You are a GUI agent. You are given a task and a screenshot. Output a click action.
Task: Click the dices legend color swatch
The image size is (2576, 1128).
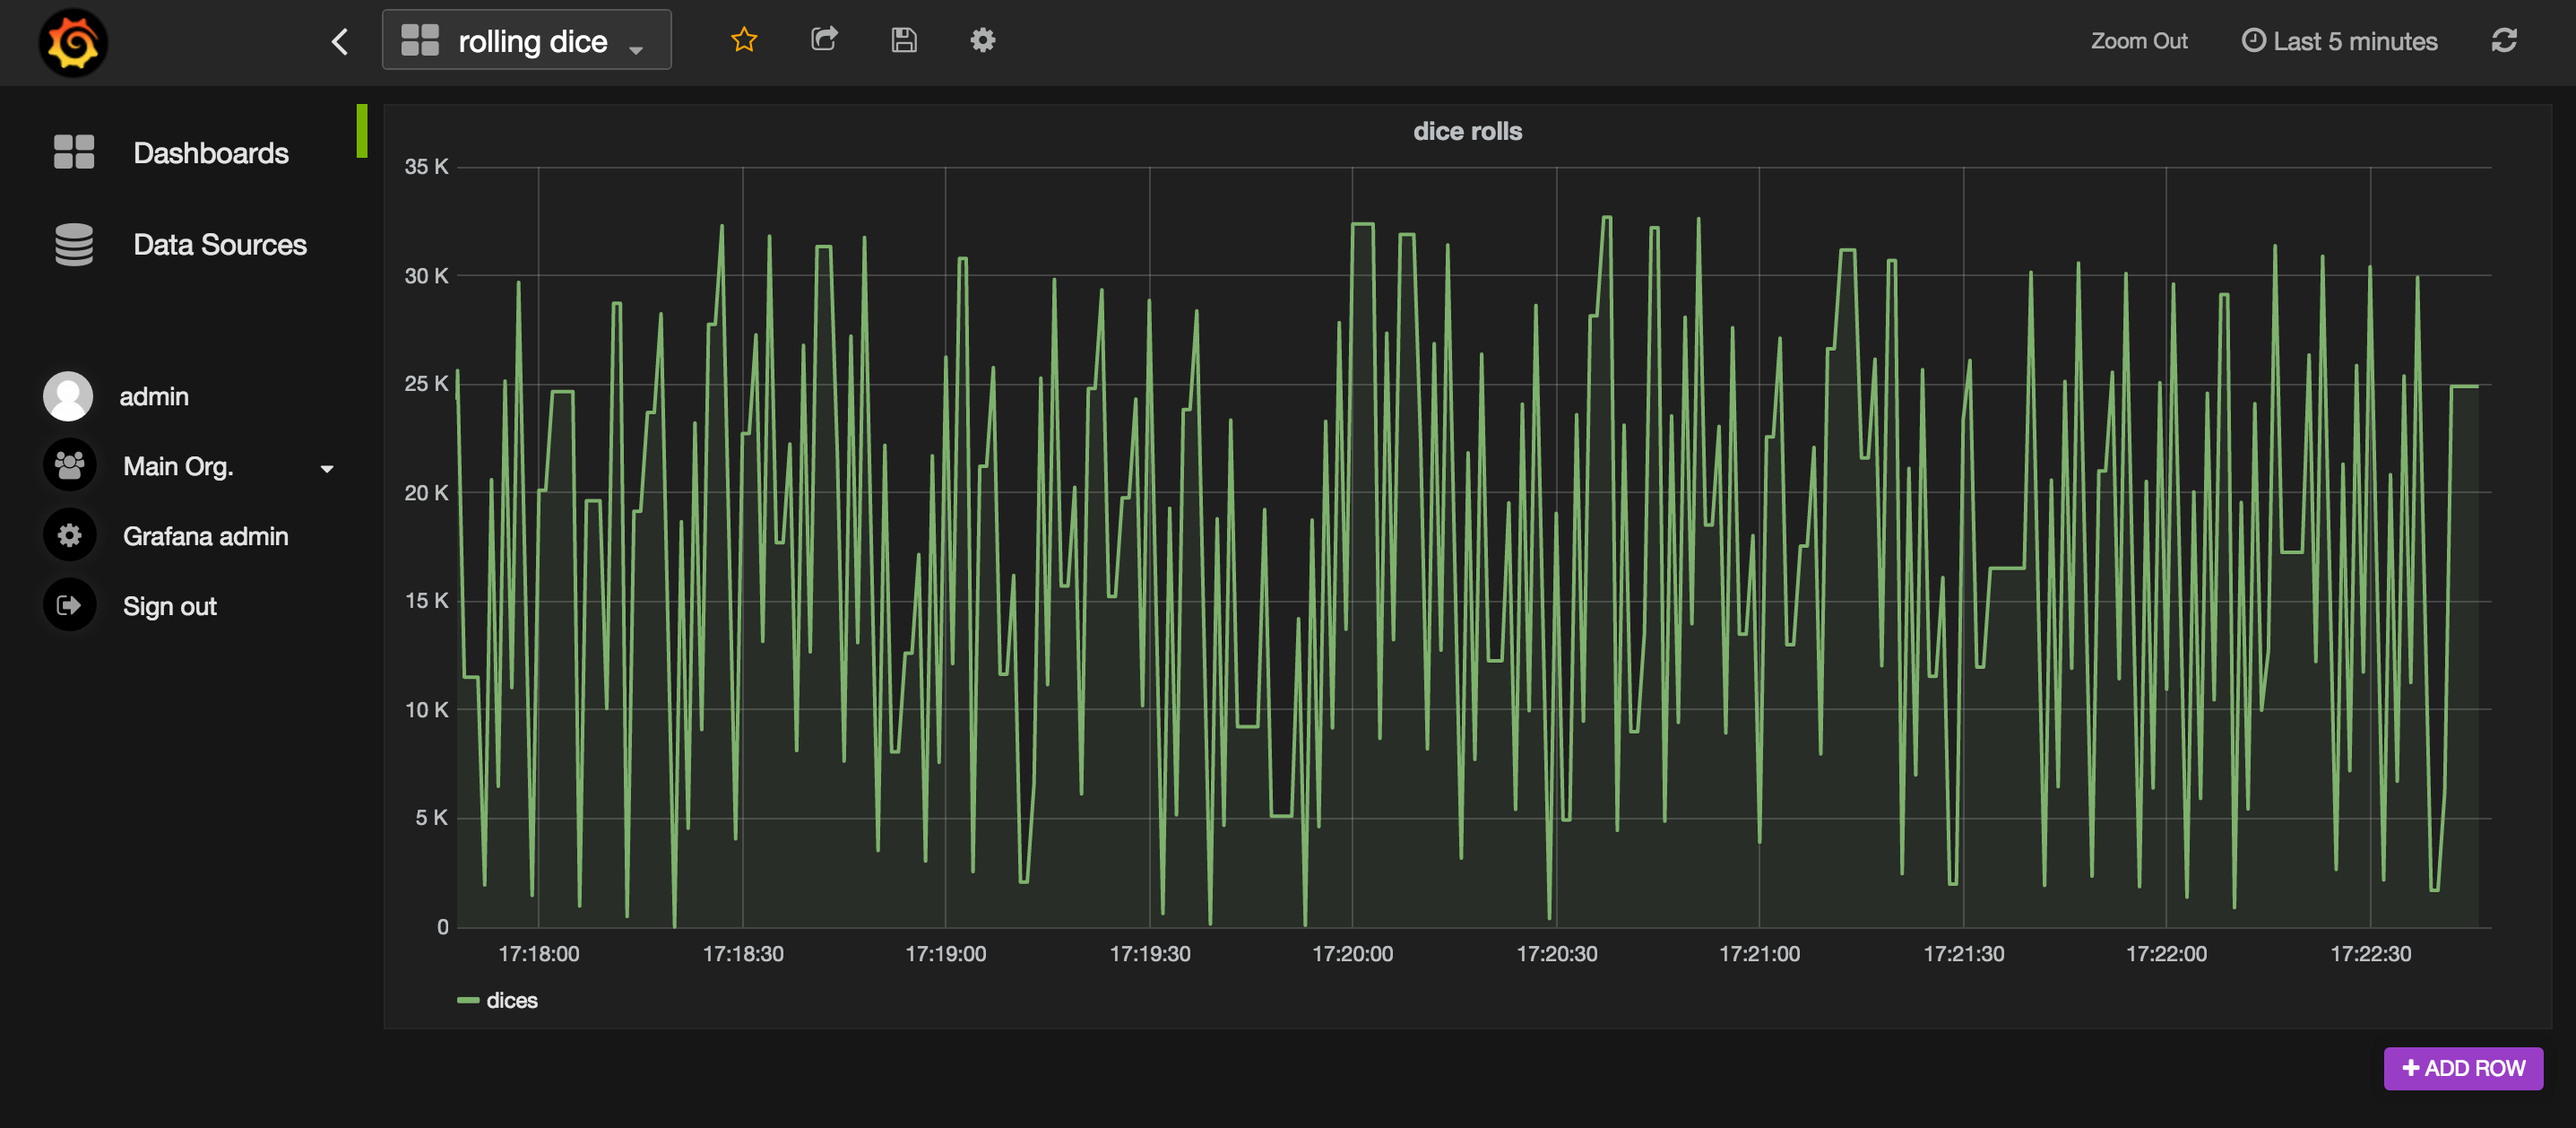coord(468,1001)
